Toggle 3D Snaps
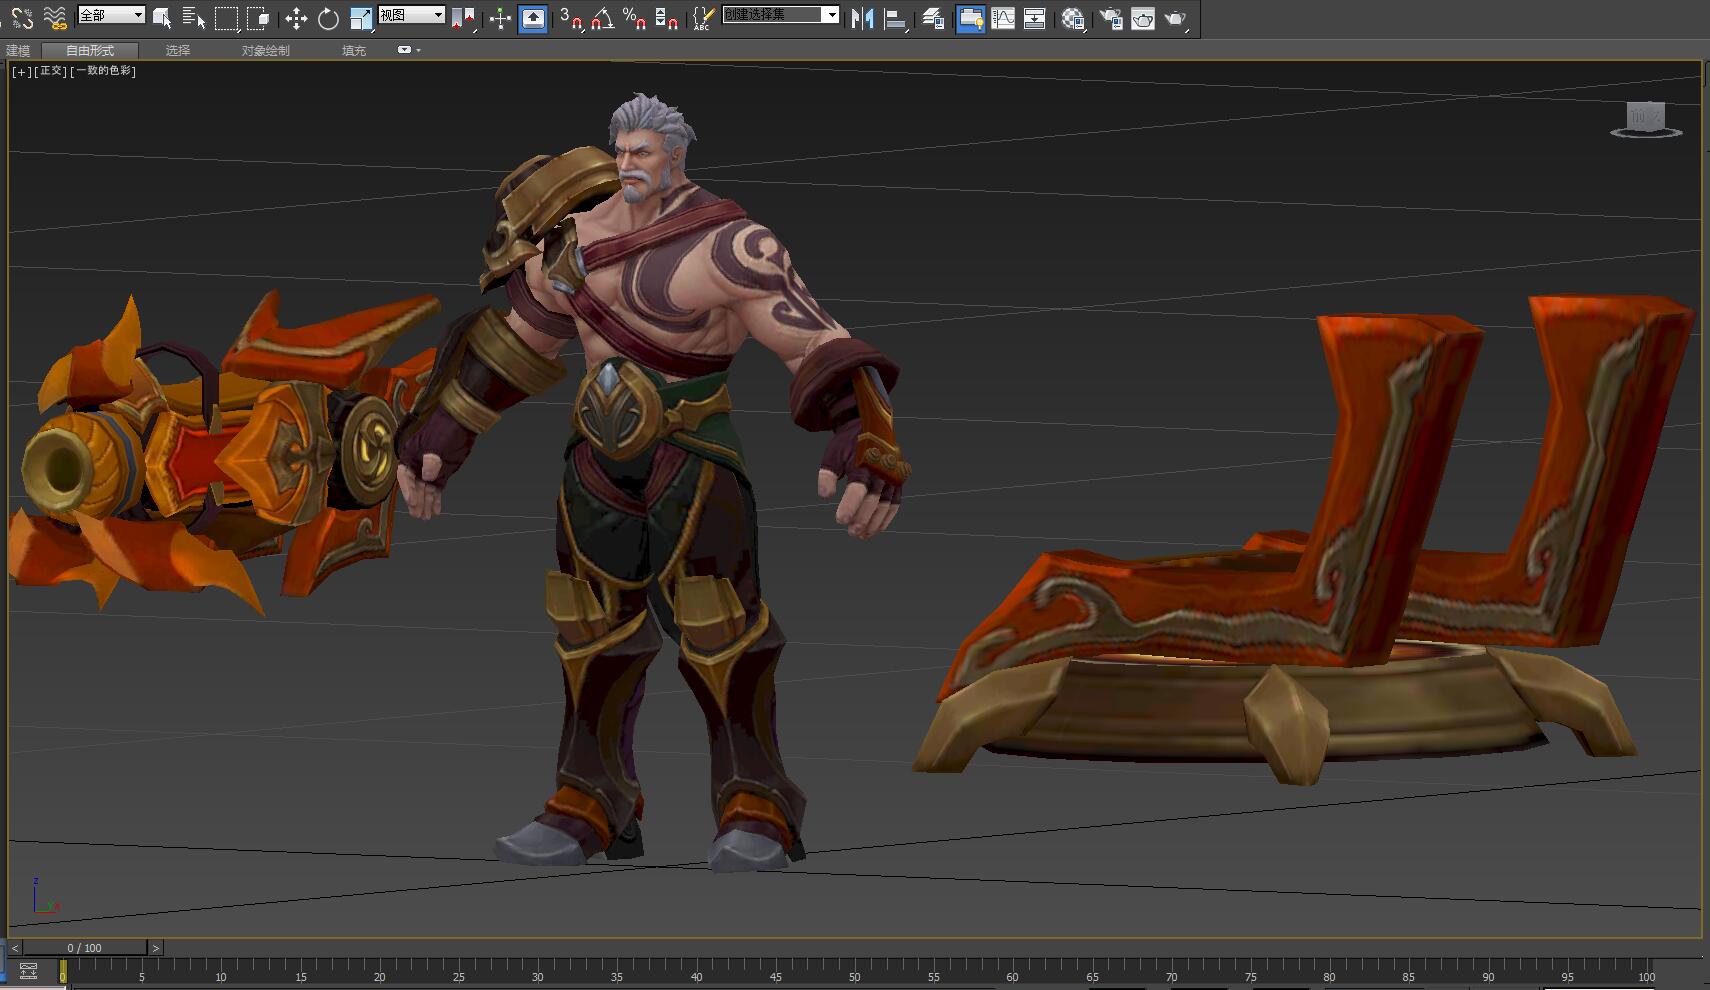This screenshot has height=990, width=1710. (x=571, y=18)
